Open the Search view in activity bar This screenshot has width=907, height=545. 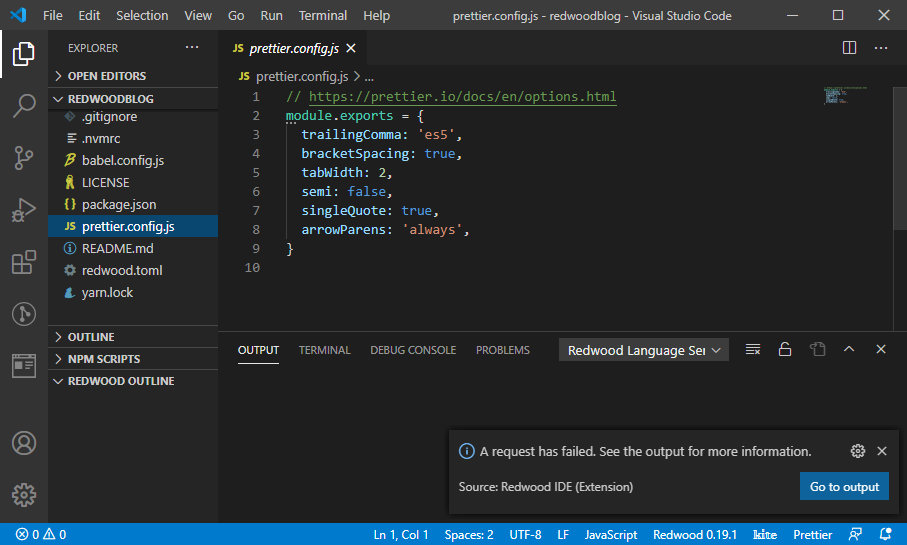click(24, 106)
